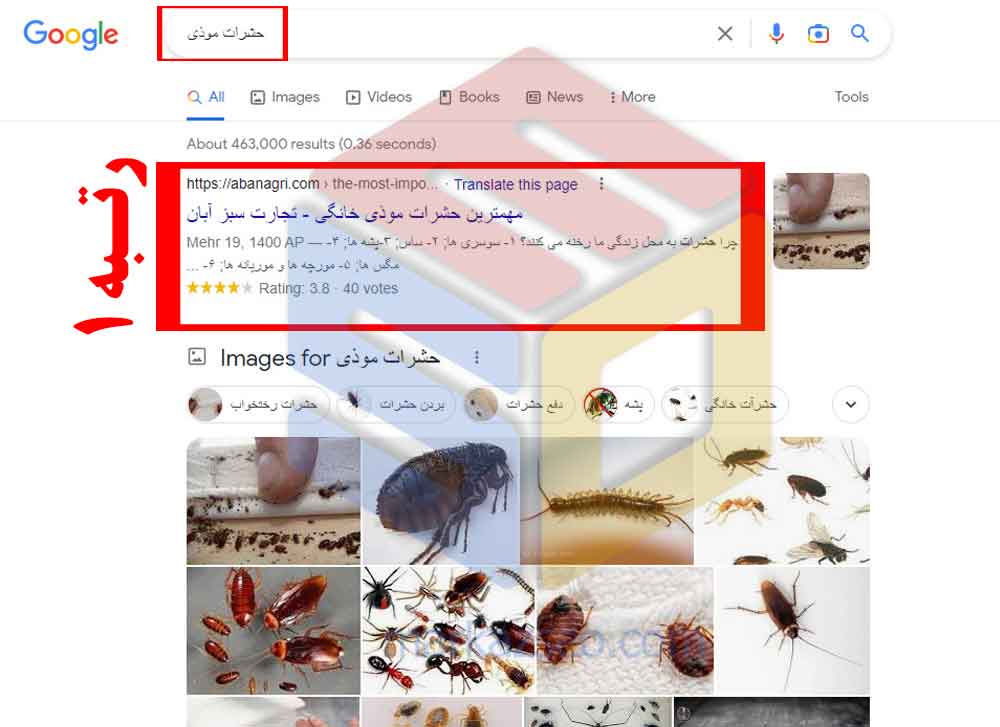The image size is (1000, 727).
Task: Click the Google logo
Action: (71, 34)
